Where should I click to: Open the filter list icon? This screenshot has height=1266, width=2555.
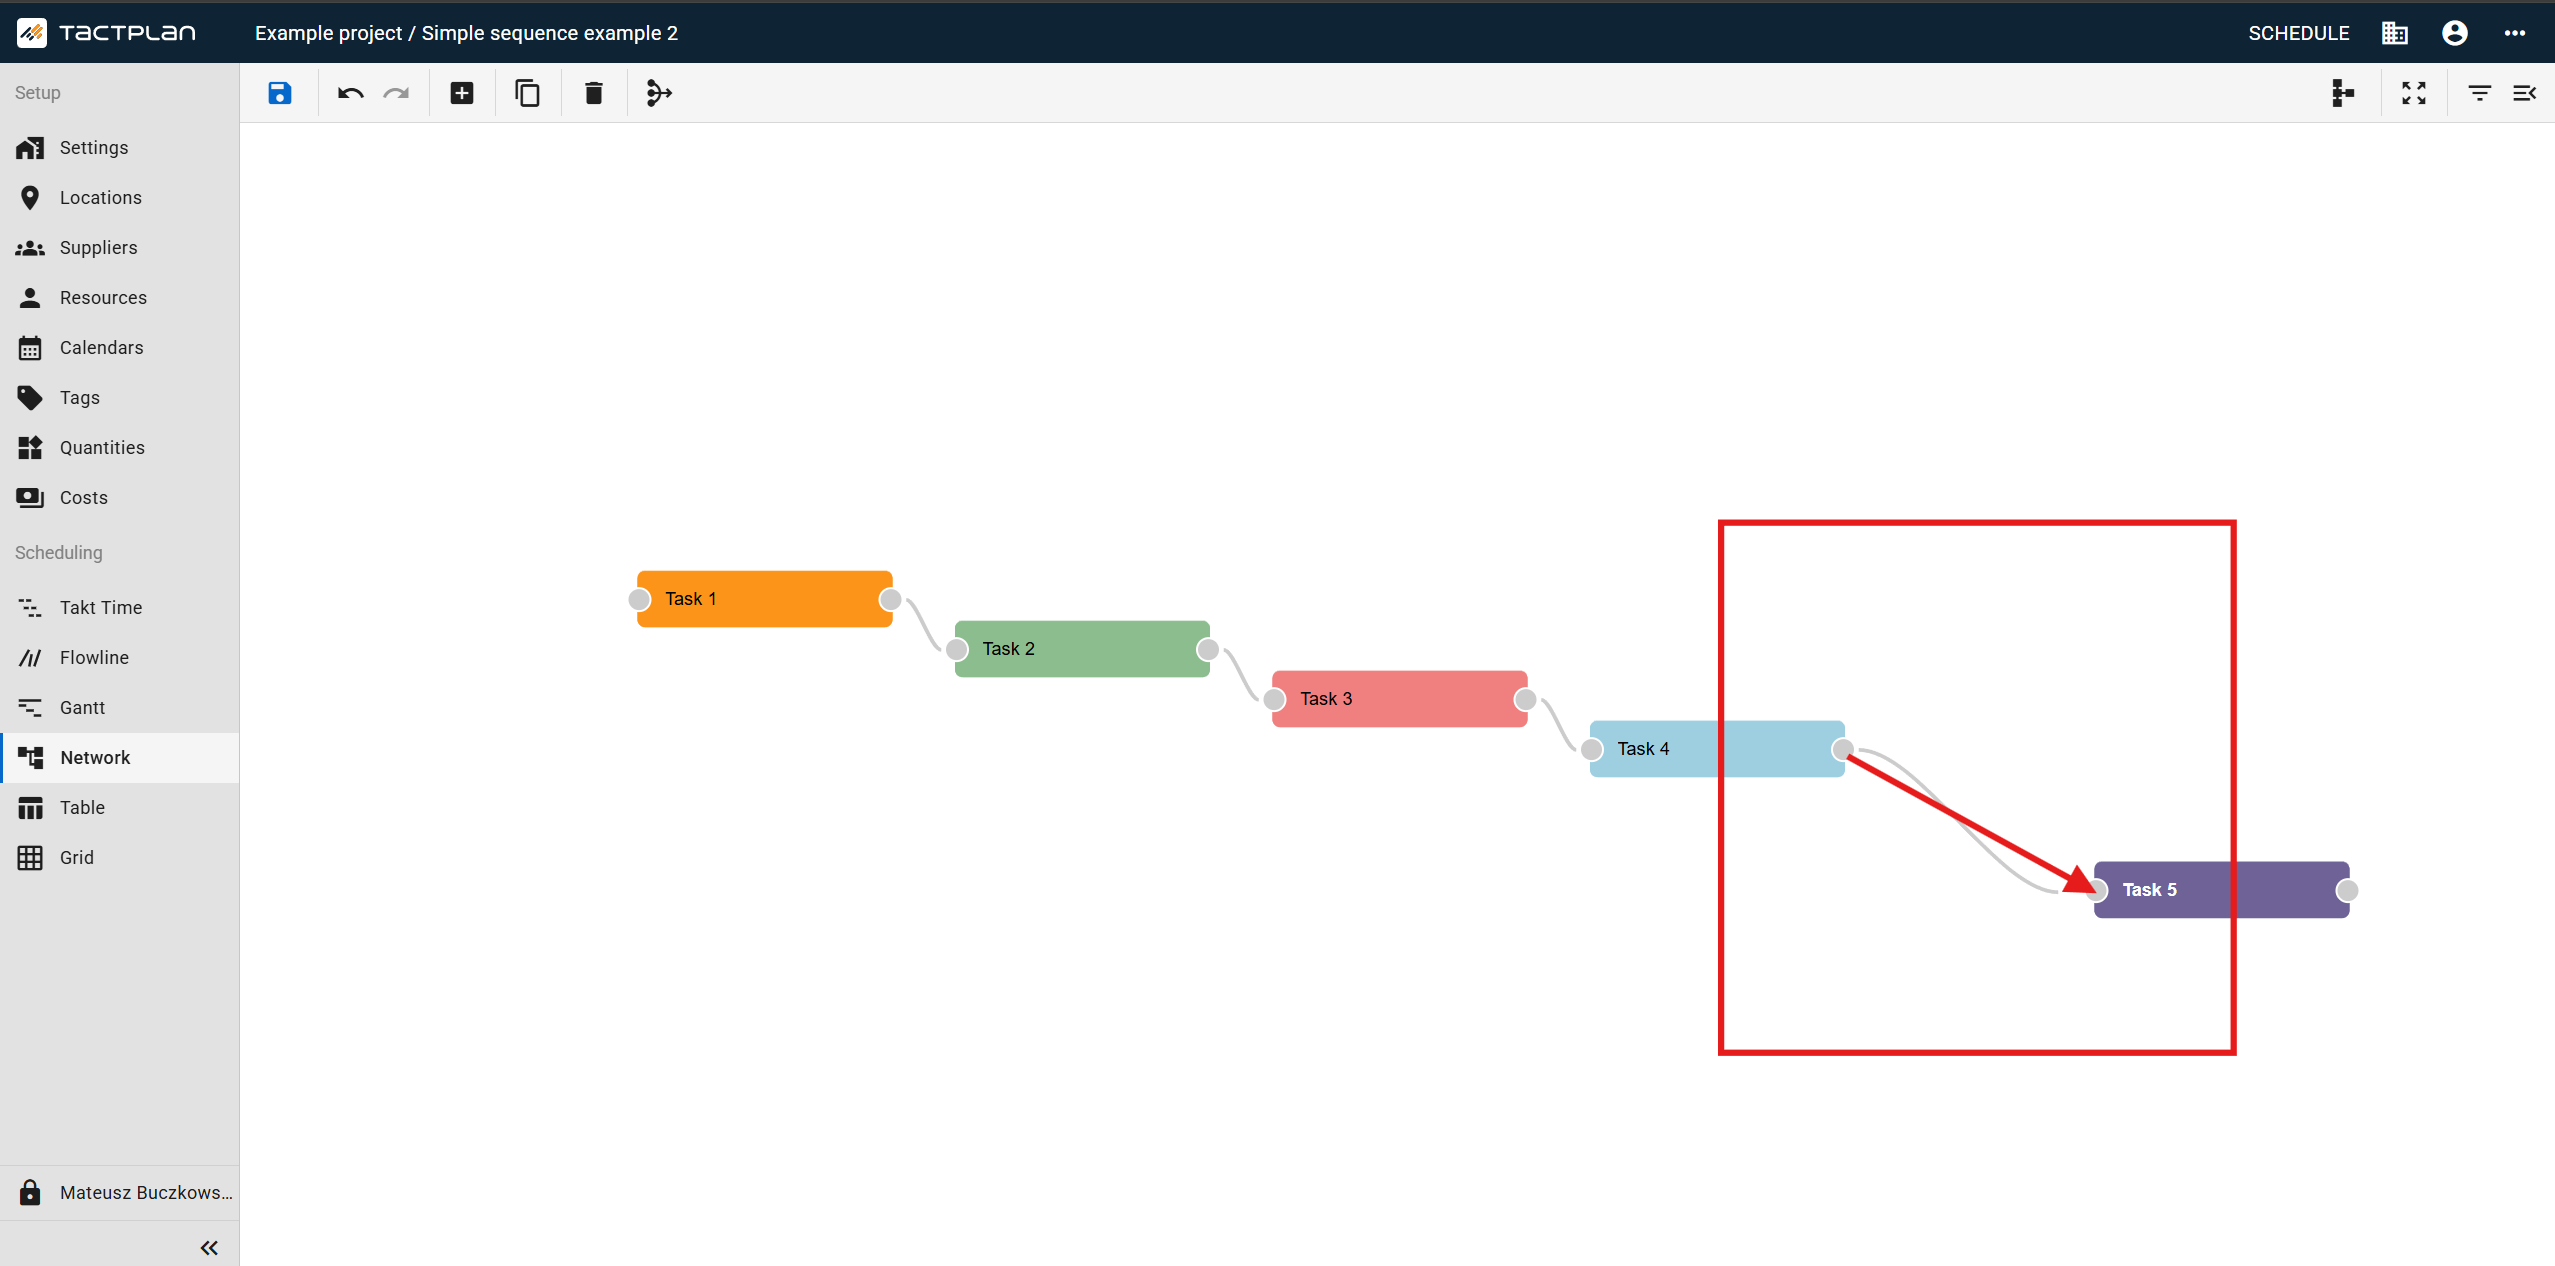point(2479,93)
